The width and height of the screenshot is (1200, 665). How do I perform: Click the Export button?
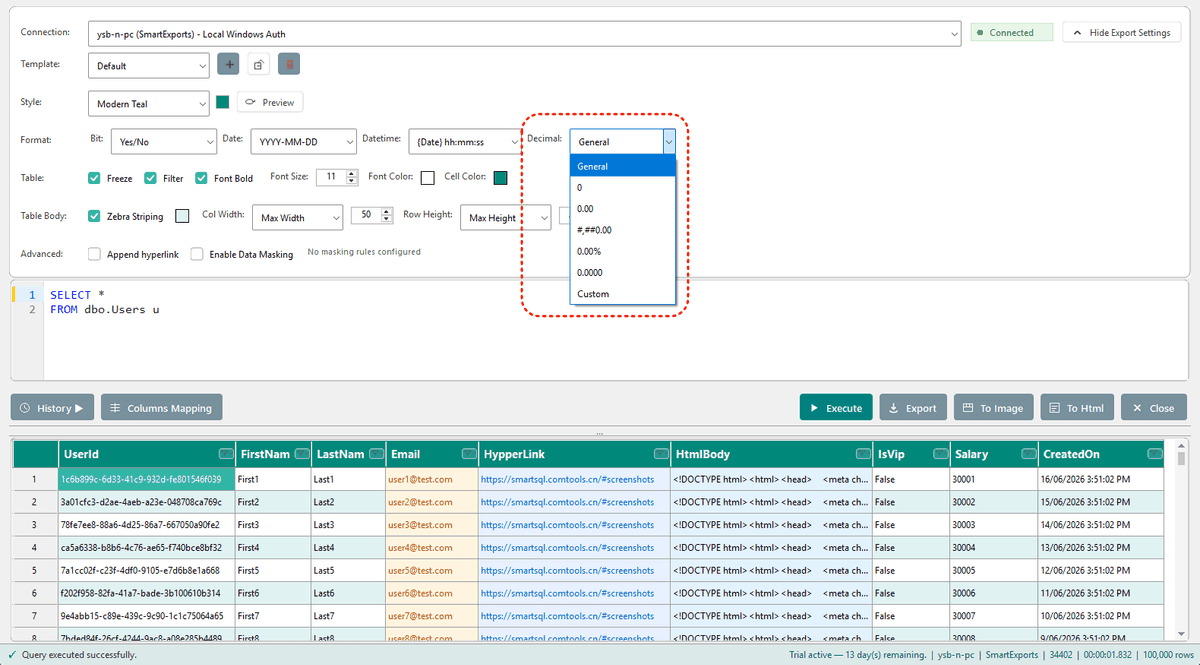point(913,407)
